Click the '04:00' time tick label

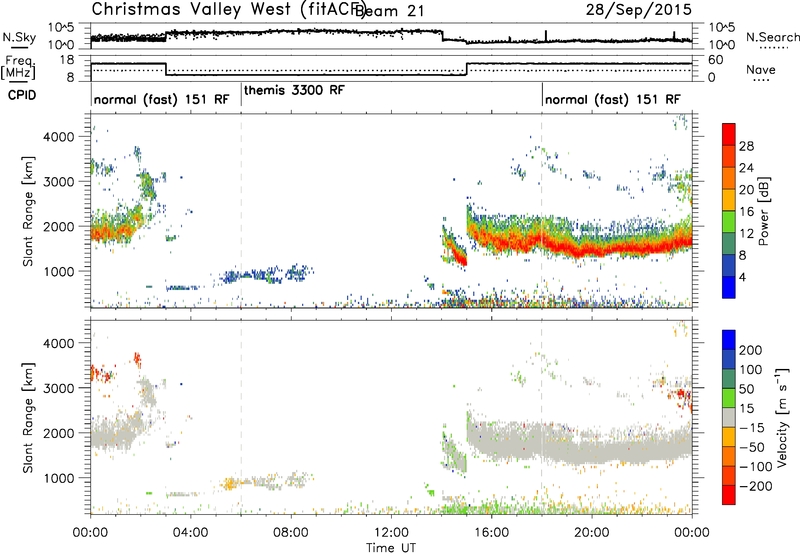pyautogui.click(x=190, y=533)
